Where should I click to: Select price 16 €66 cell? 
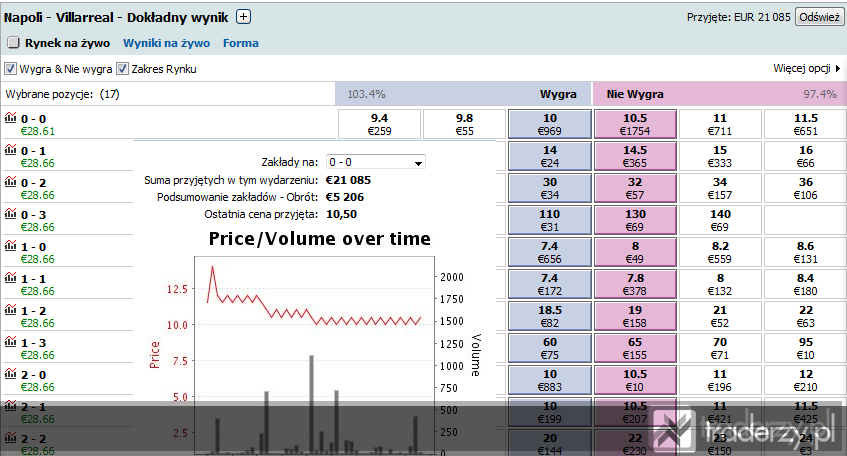click(805, 156)
